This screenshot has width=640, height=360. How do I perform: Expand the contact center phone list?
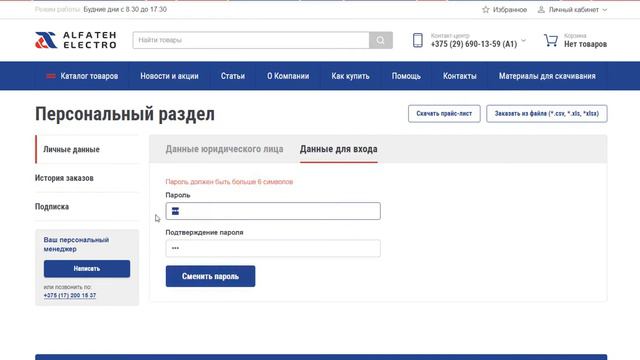[523, 40]
